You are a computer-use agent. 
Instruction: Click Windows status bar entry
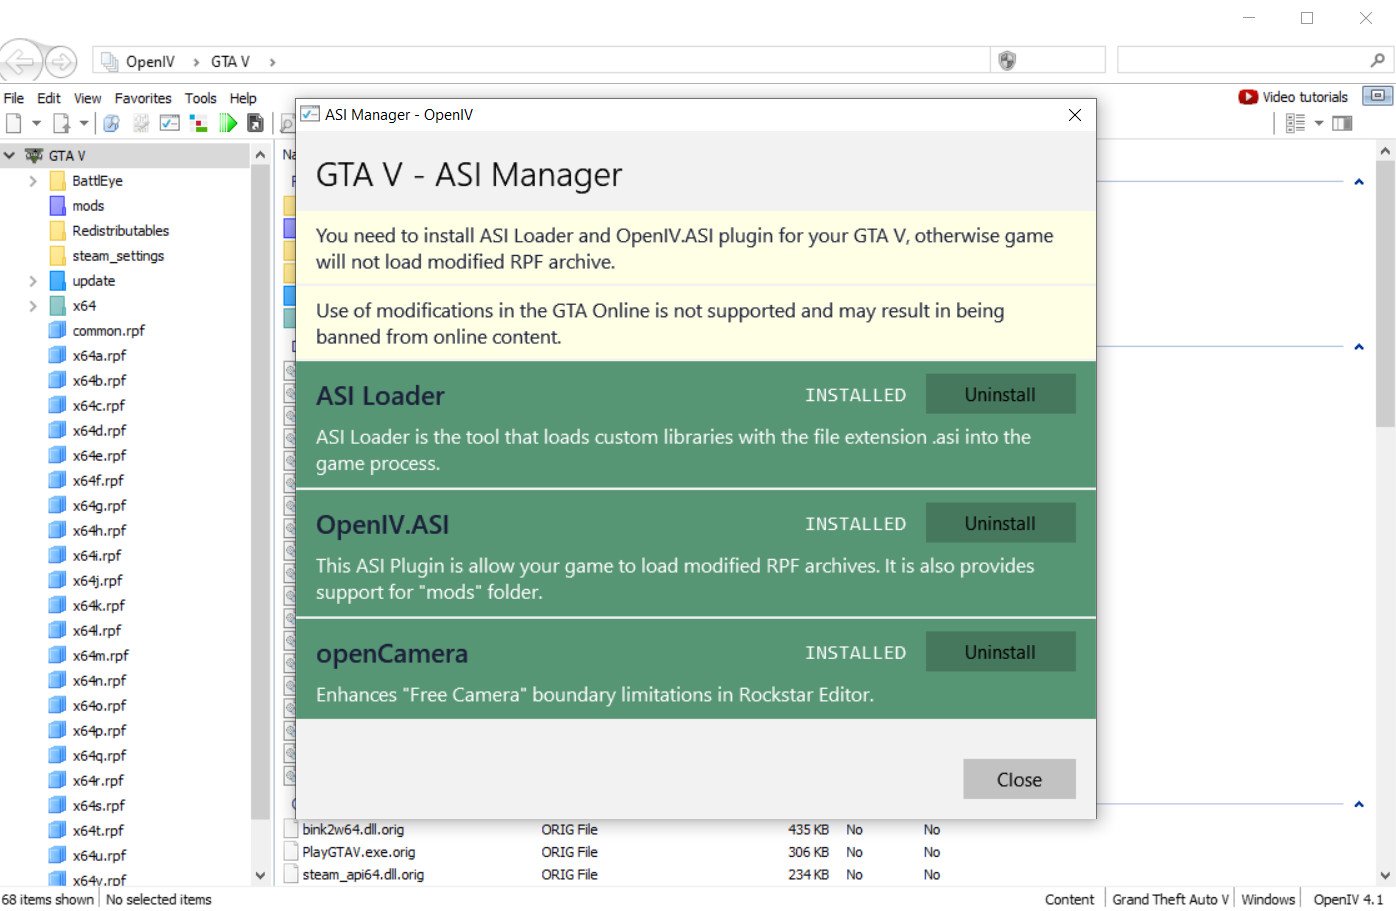tap(1268, 900)
